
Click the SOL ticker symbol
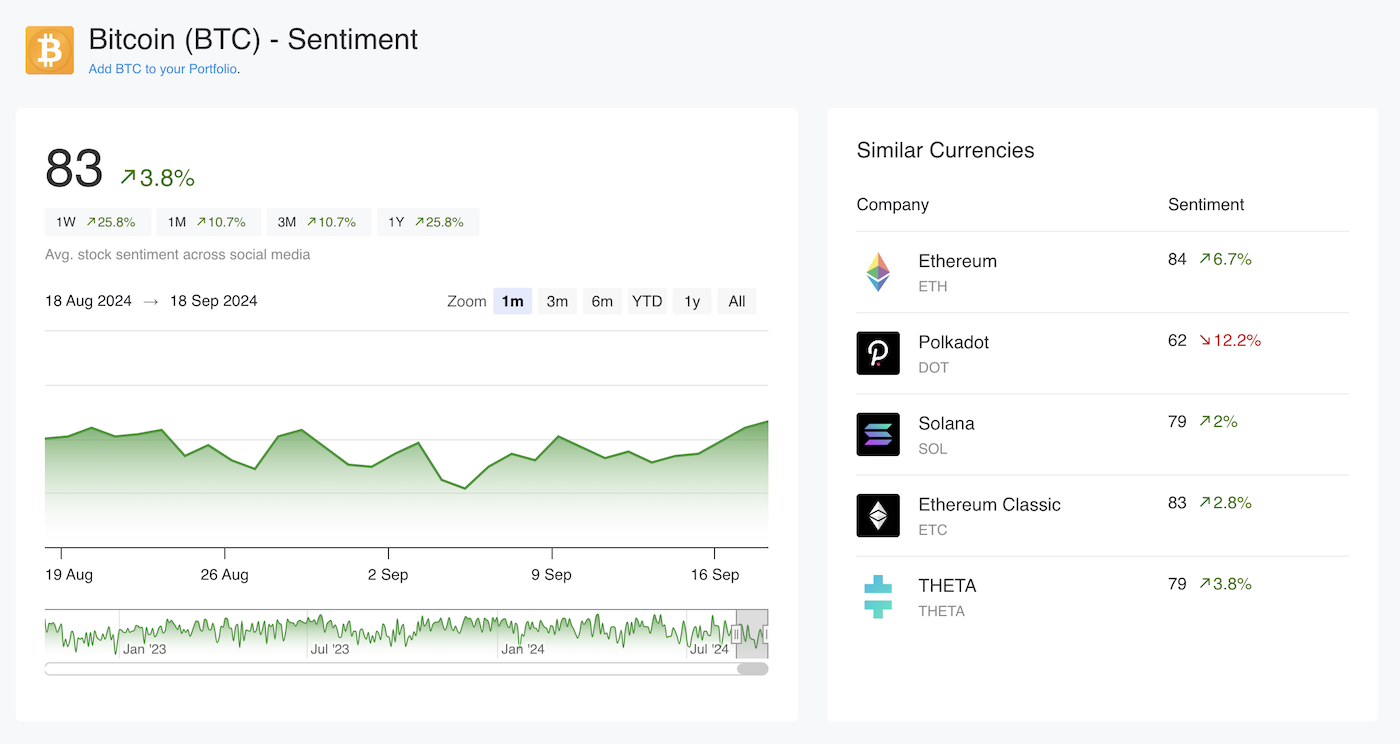pyautogui.click(x=933, y=448)
